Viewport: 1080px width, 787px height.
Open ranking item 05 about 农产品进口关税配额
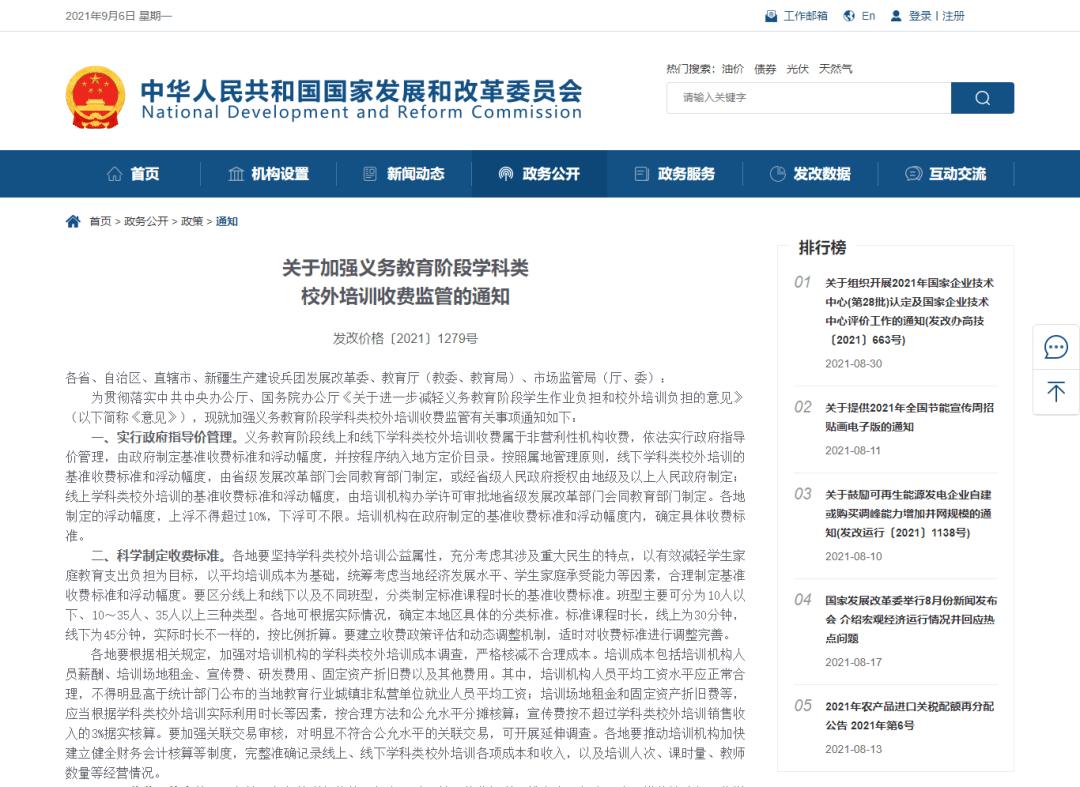(909, 715)
